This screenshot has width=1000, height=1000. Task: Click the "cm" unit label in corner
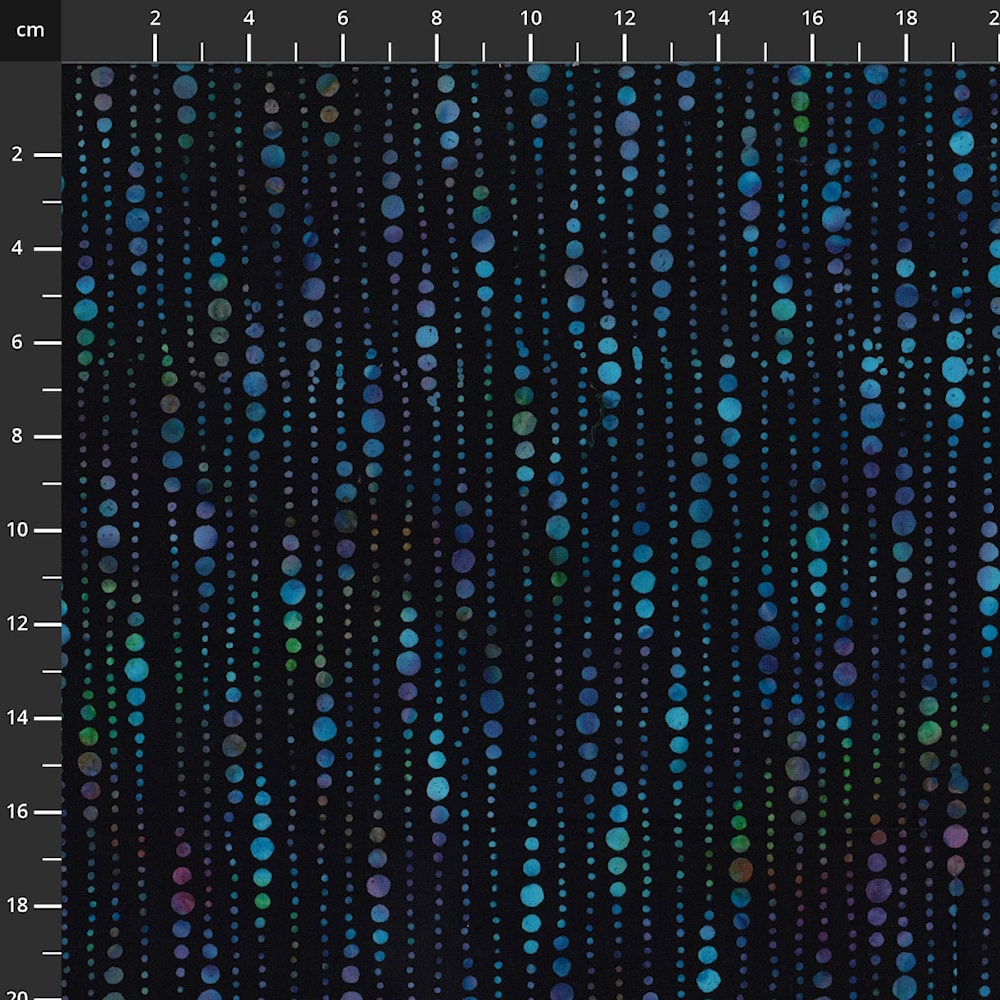point(30,30)
